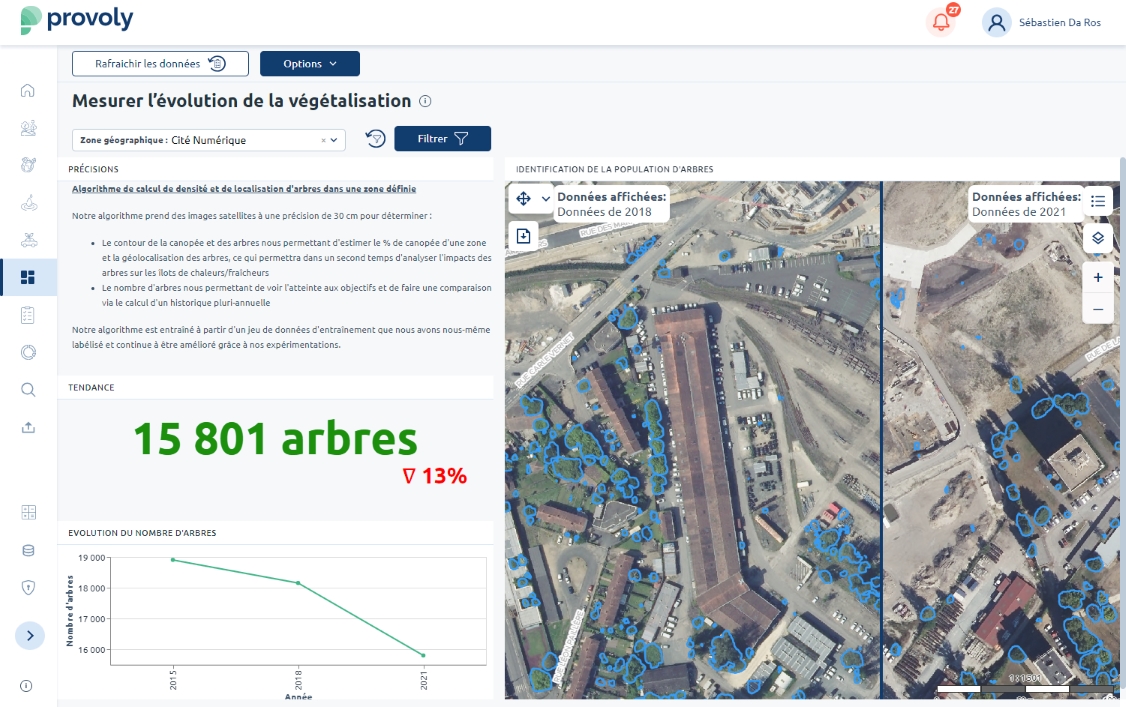The image size is (1126, 707).
Task: Click Rafraichir les données button
Action: tap(160, 64)
